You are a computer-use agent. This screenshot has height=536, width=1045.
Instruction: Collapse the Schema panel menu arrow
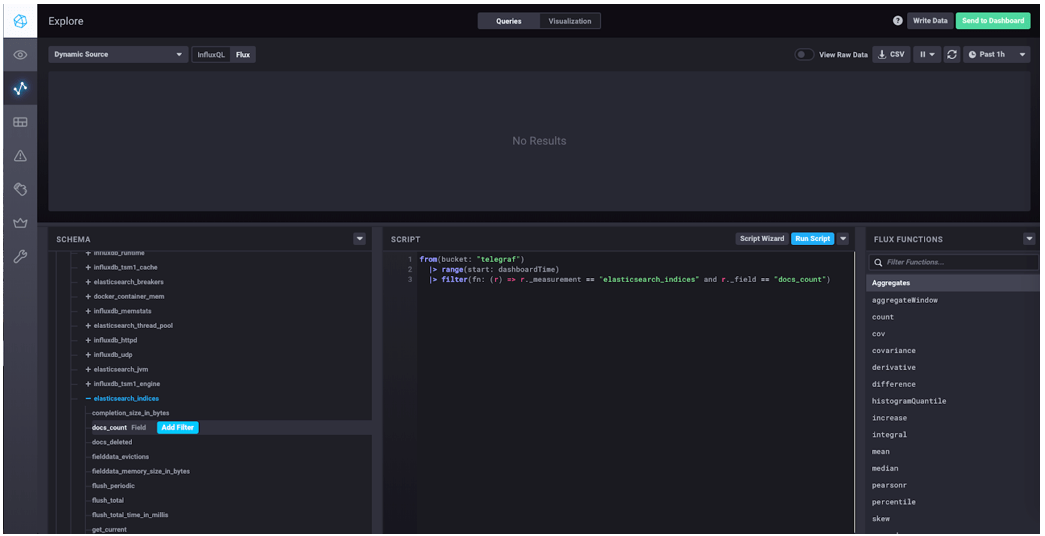click(x=360, y=239)
